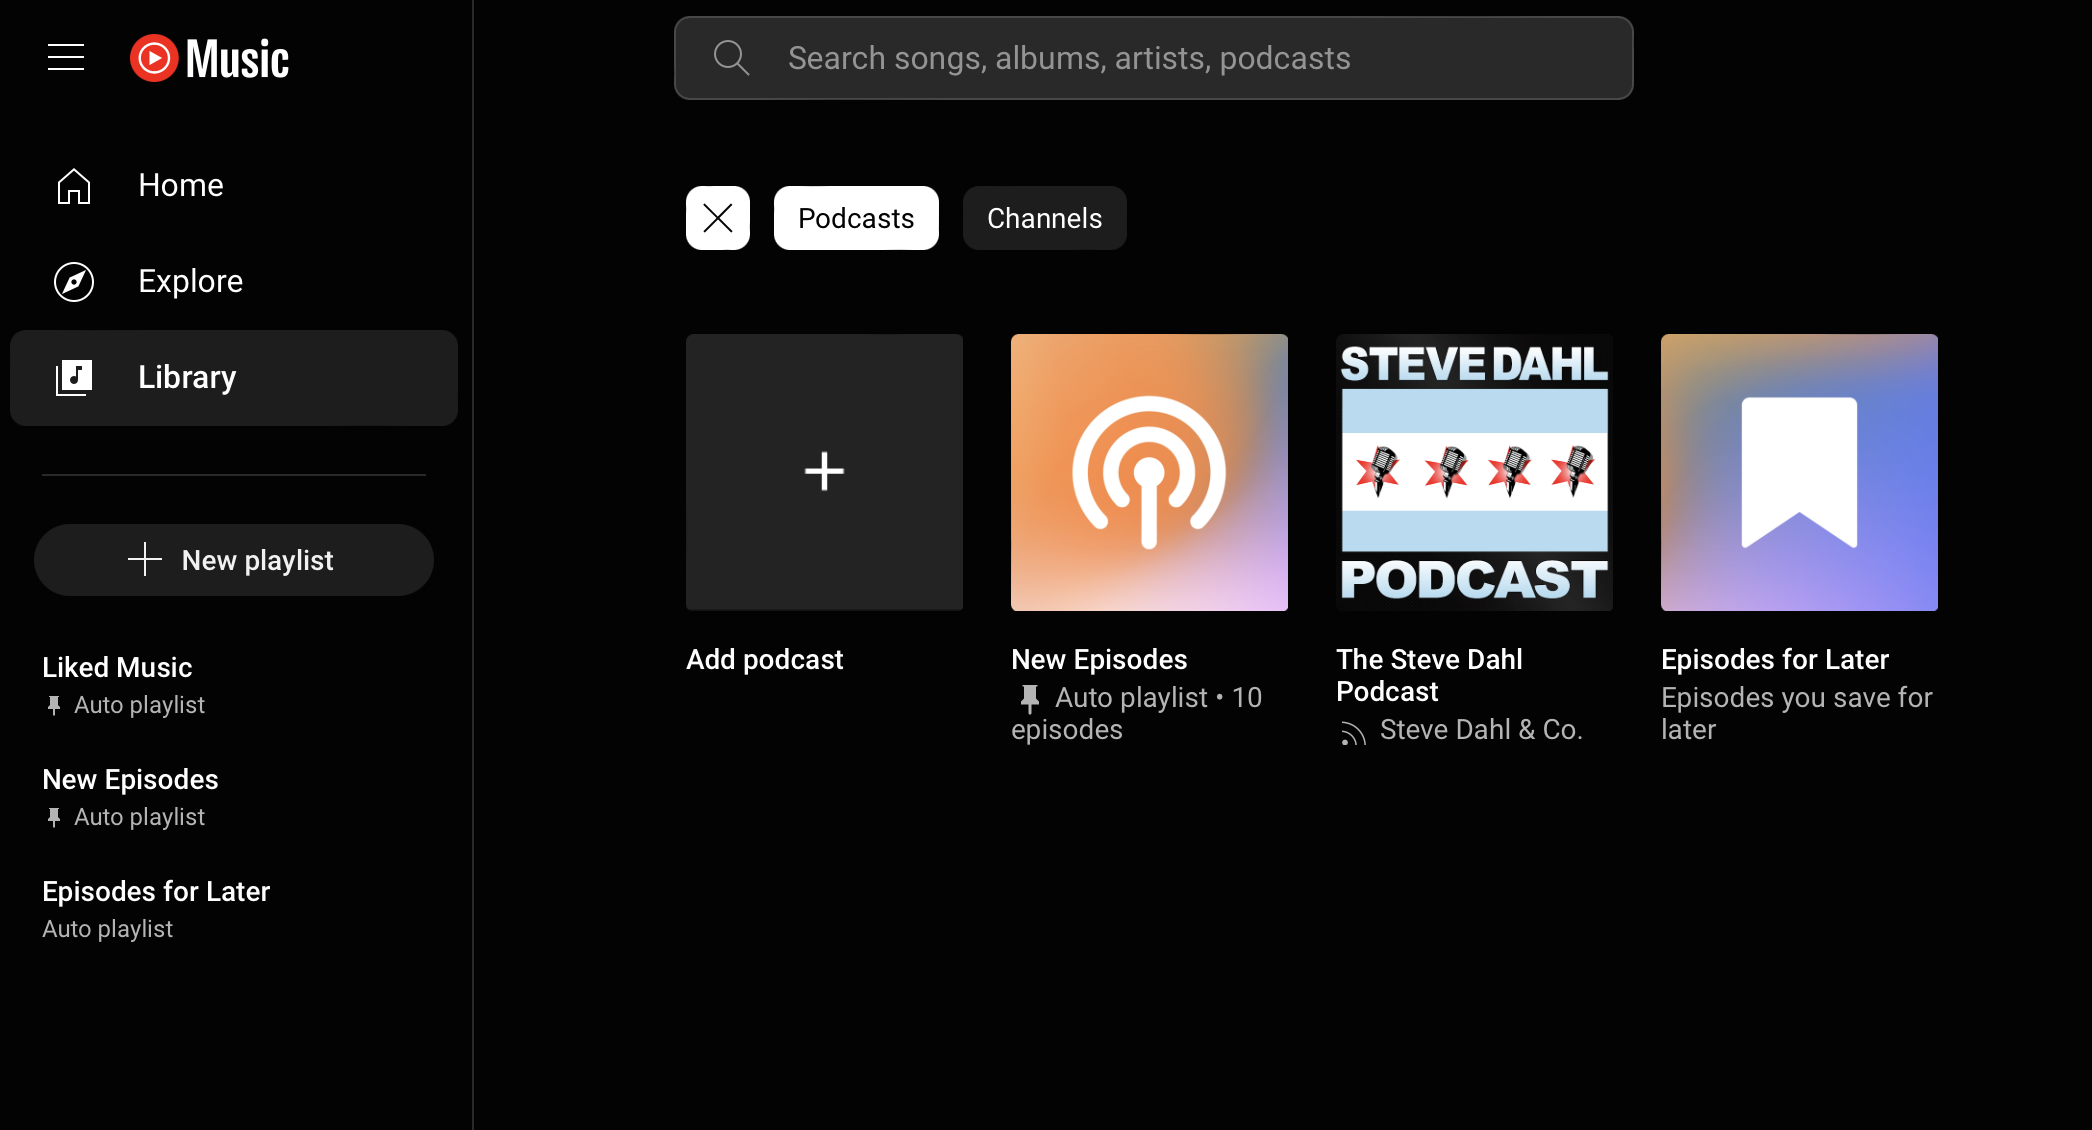Click the Add podcast title
The width and height of the screenshot is (2092, 1130).
pyautogui.click(x=765, y=660)
